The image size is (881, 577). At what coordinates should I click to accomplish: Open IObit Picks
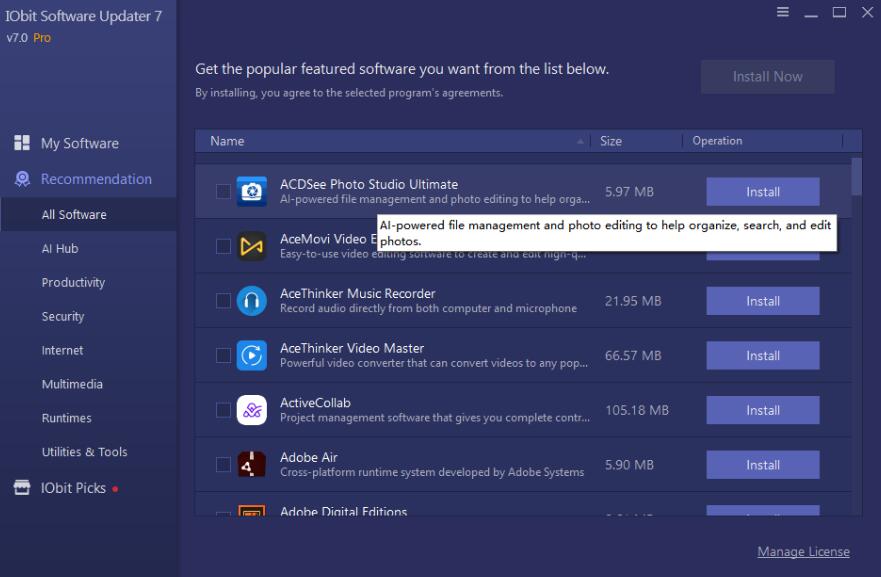(x=73, y=488)
